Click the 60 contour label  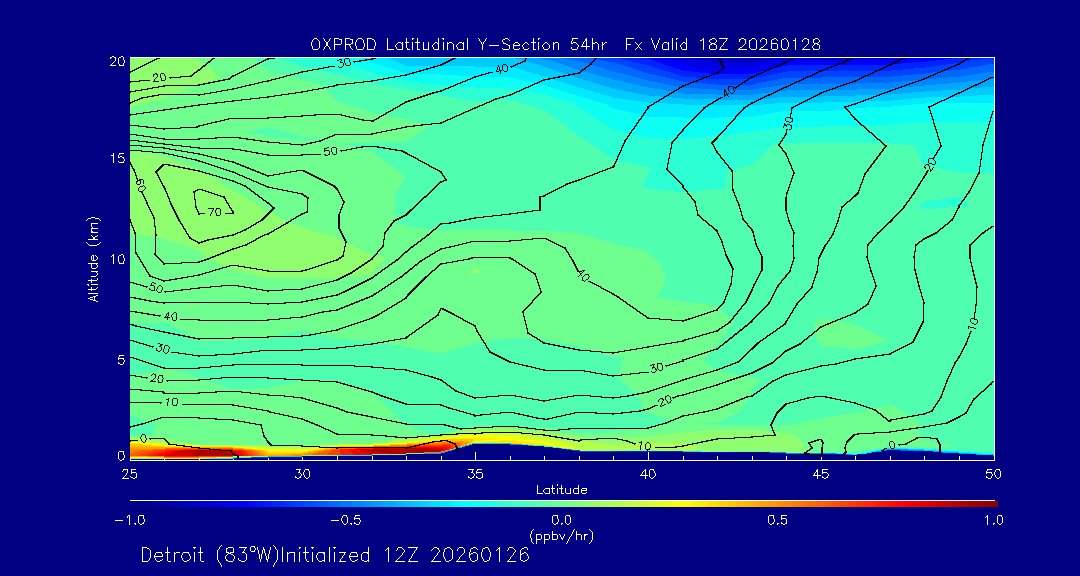141,186
